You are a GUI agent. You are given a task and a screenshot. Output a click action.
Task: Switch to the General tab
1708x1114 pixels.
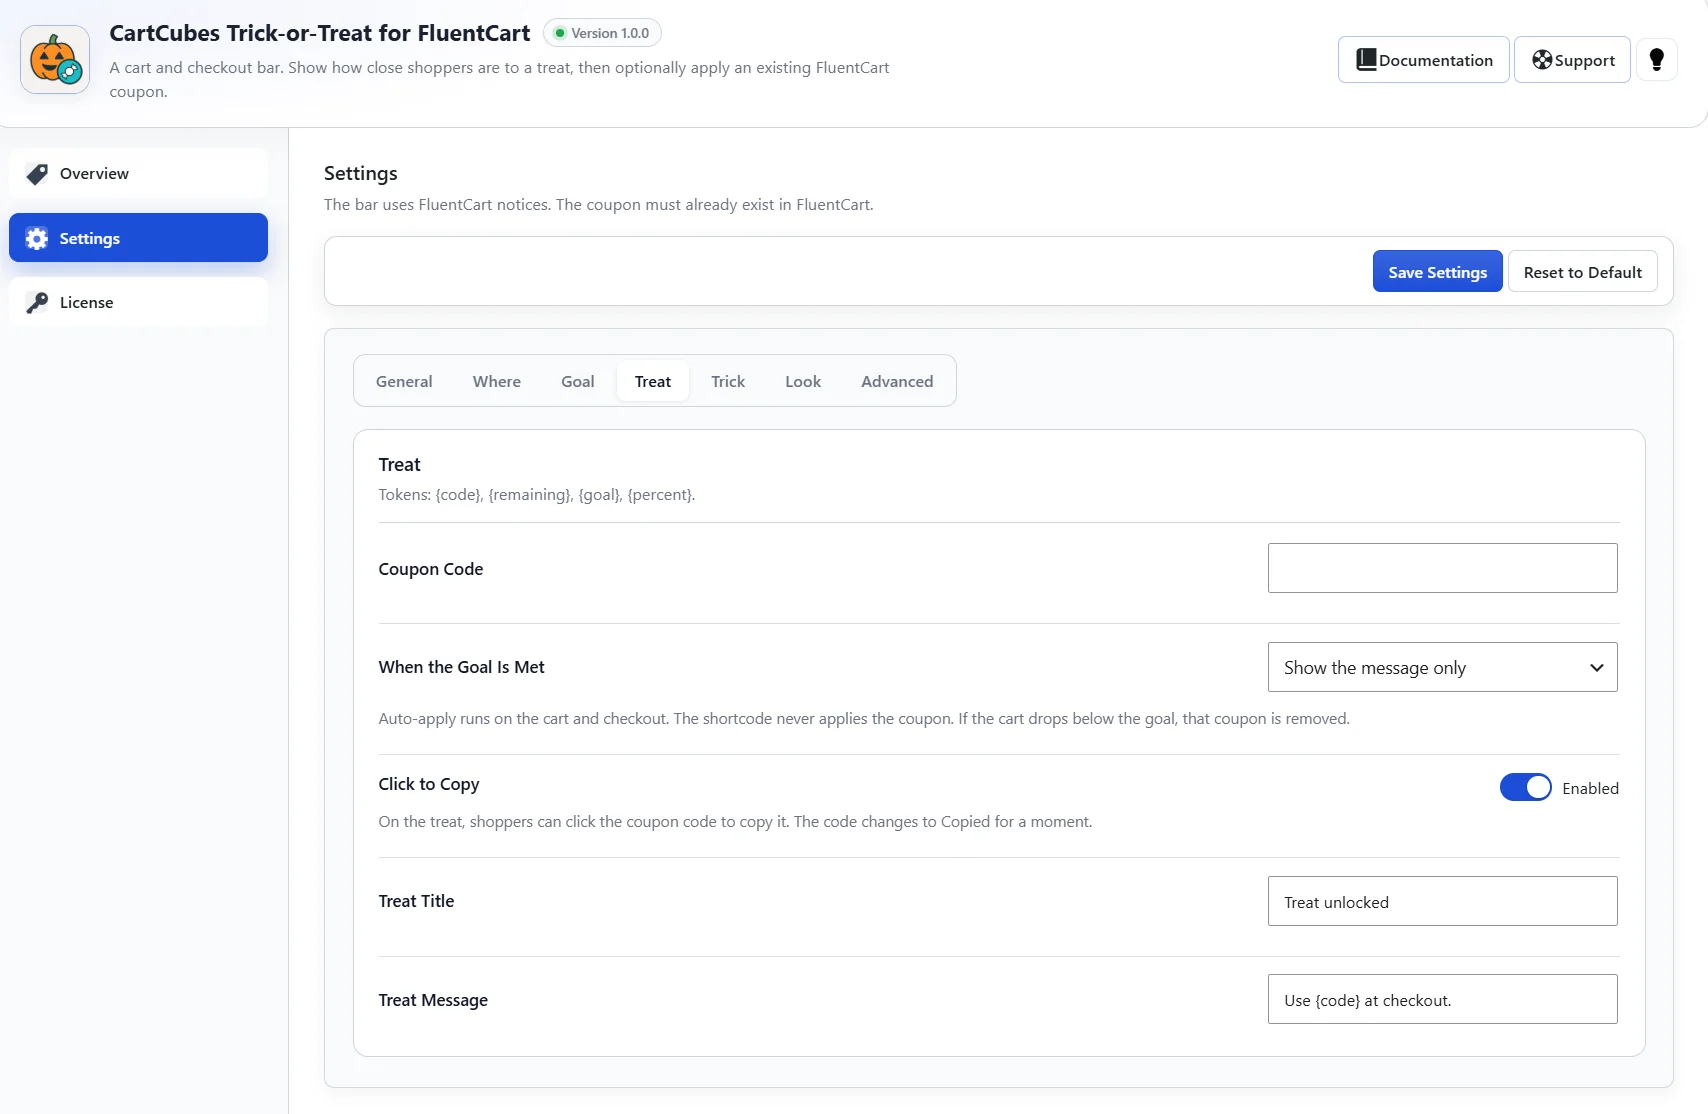pos(404,381)
